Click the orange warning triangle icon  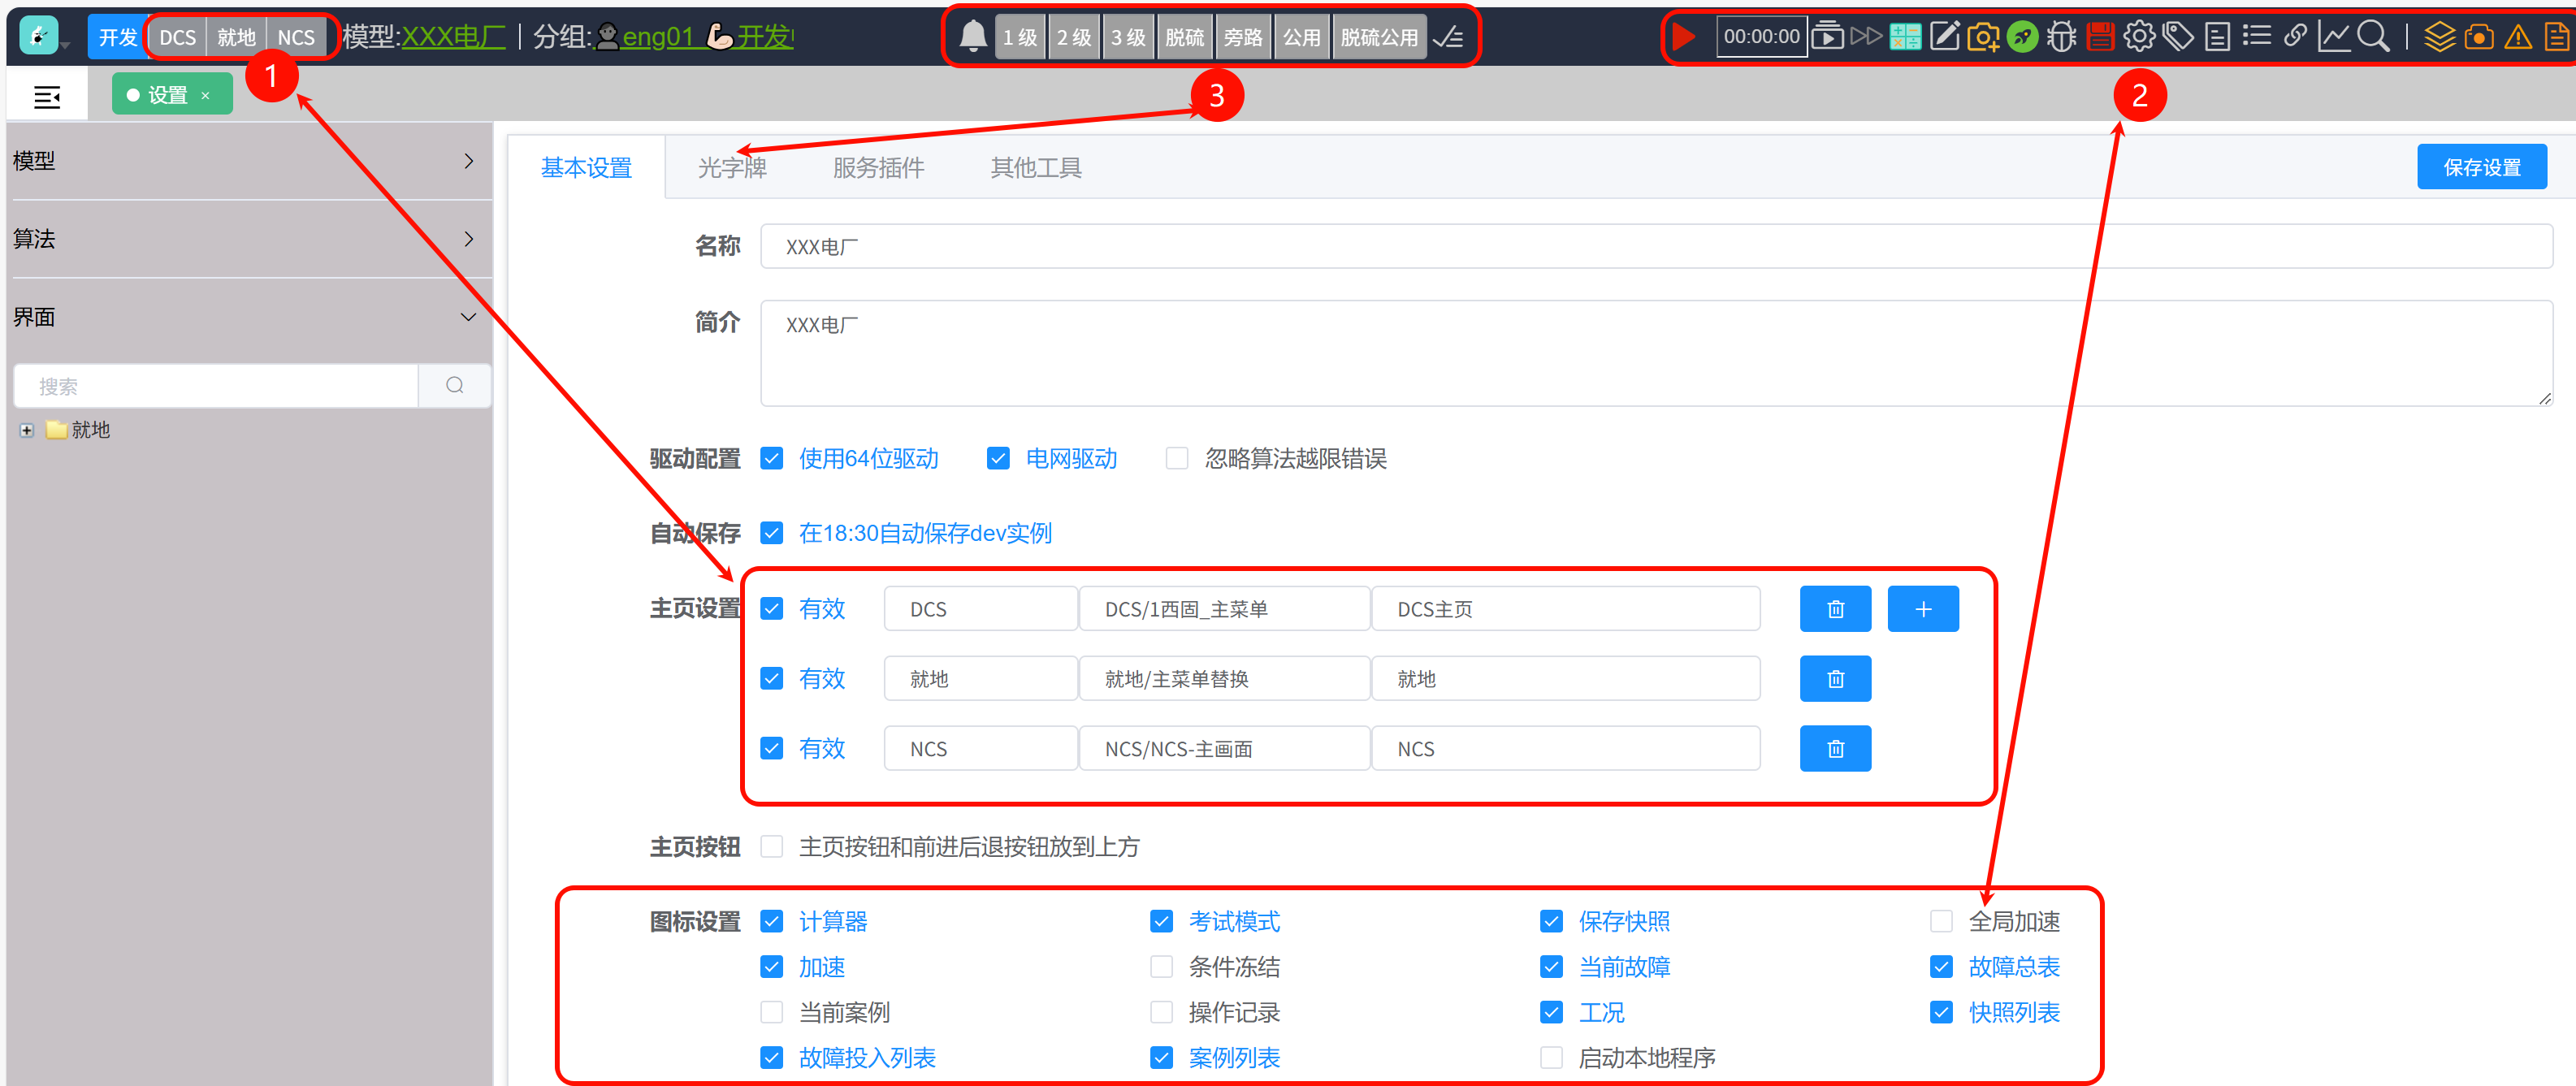coord(2518,37)
